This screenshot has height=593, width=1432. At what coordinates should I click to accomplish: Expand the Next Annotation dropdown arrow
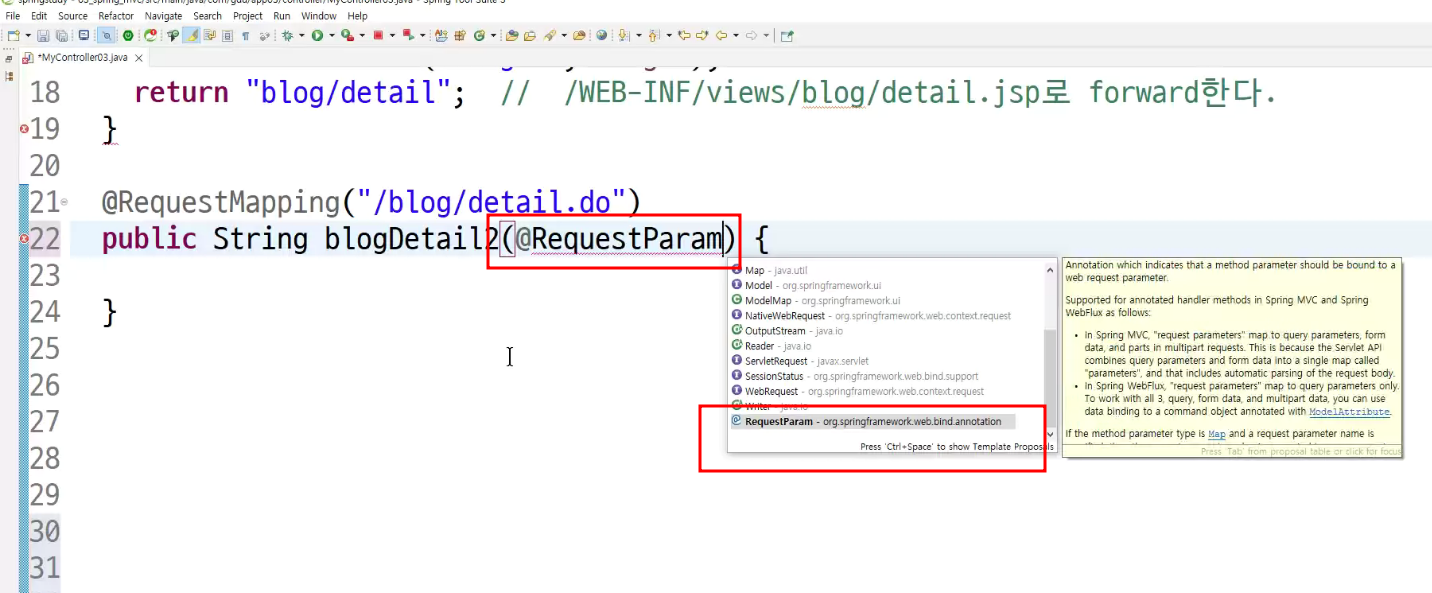(639, 35)
